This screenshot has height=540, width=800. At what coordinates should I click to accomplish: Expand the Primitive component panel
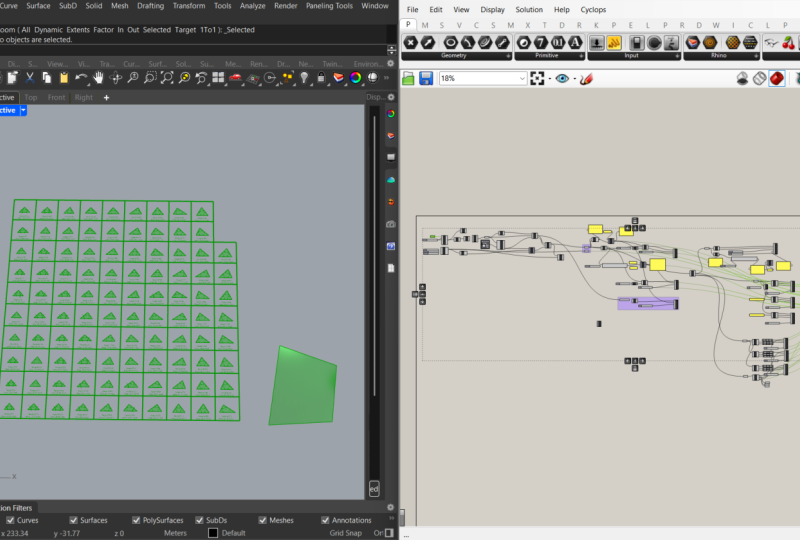coord(581,56)
